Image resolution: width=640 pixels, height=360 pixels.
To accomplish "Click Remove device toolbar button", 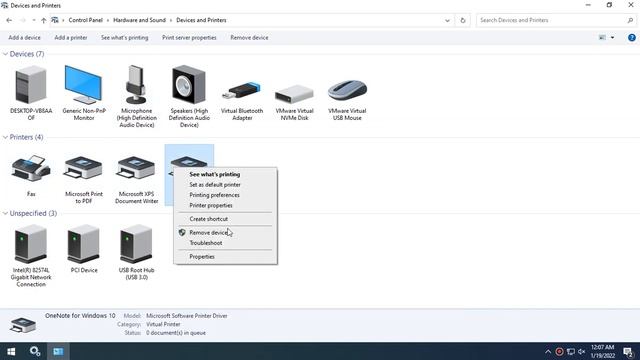I will tap(249, 38).
